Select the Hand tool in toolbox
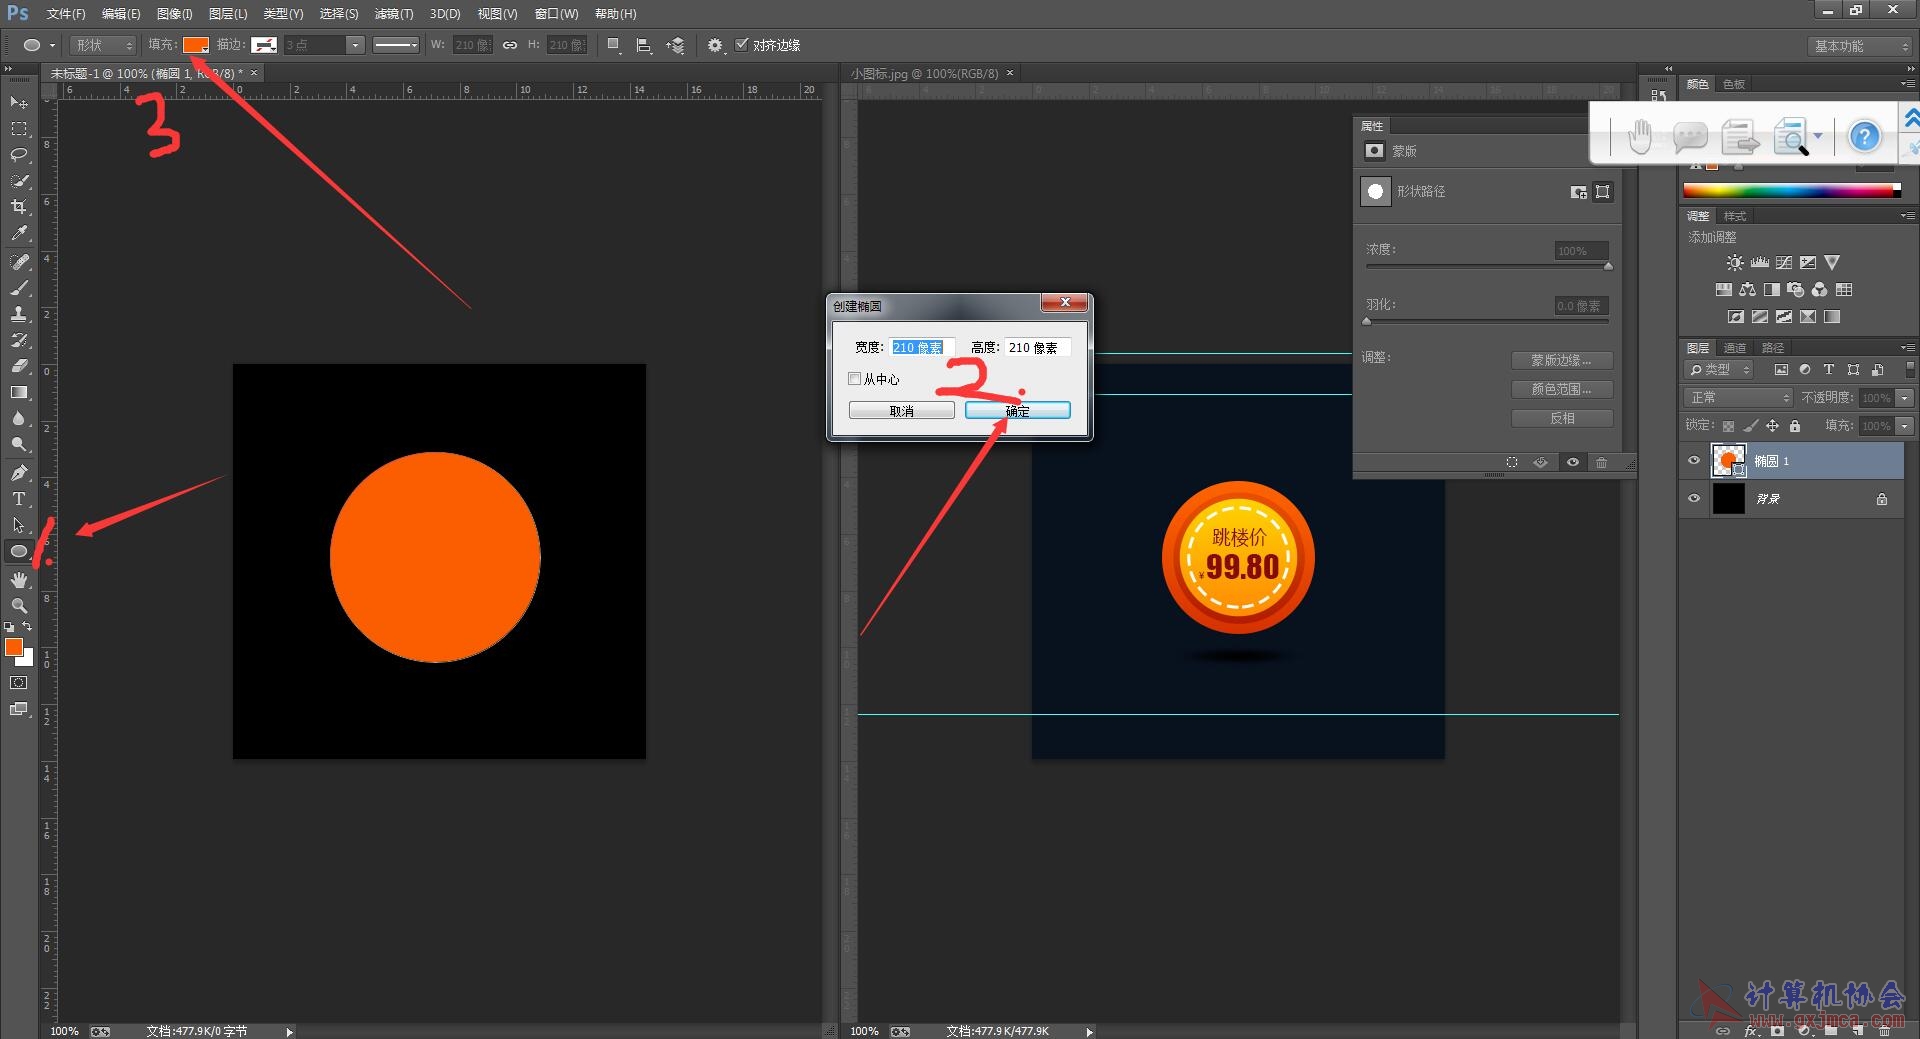 tap(19, 580)
